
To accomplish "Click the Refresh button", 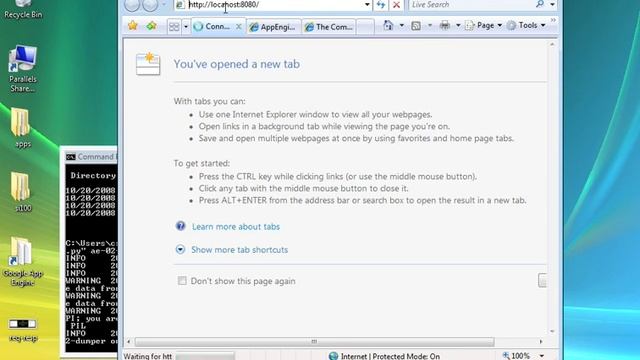I will 381,4.
